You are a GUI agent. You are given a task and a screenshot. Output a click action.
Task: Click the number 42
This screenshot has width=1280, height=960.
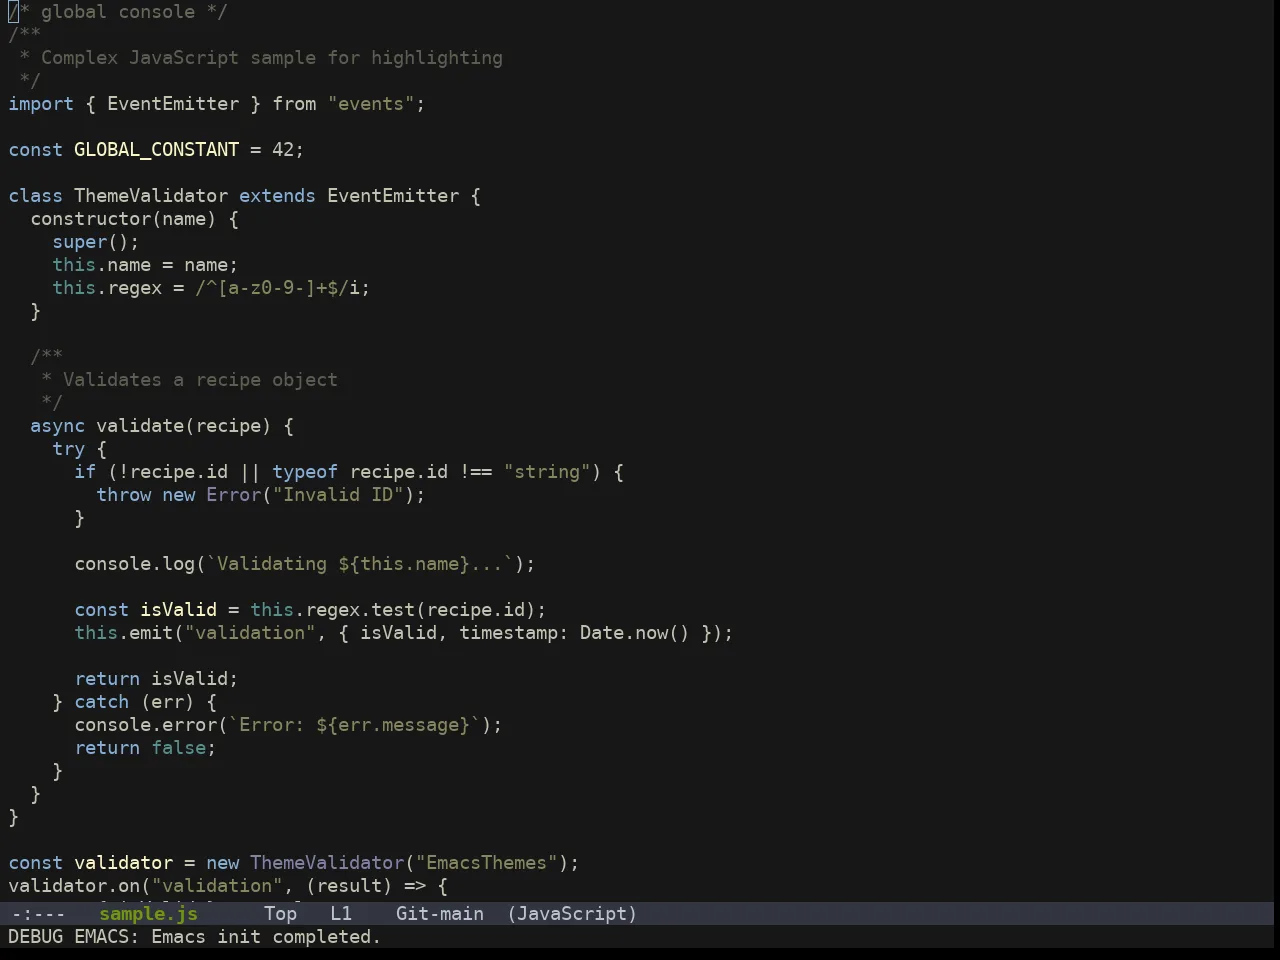point(283,150)
